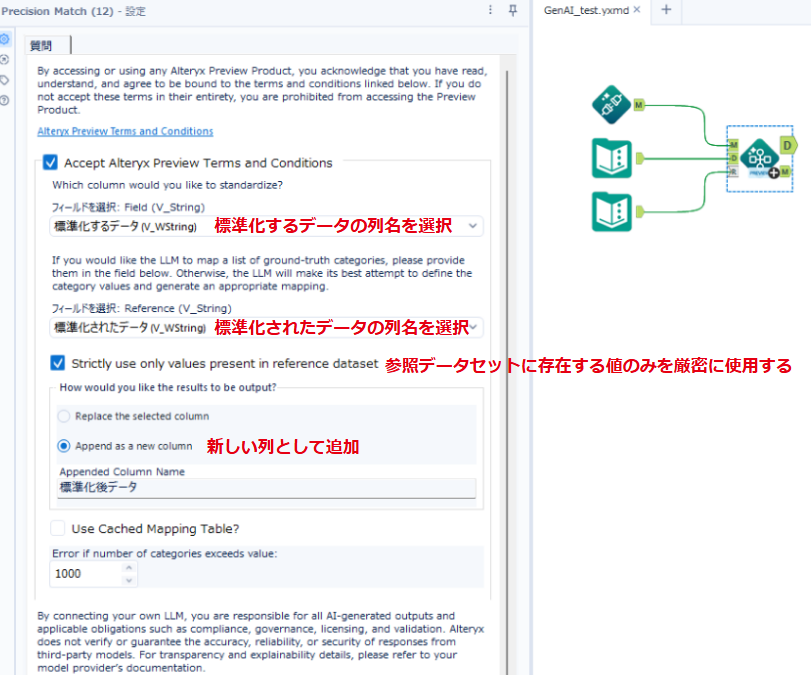Open the annotation tag icon in sidebar
811x675 pixels.
point(5,80)
